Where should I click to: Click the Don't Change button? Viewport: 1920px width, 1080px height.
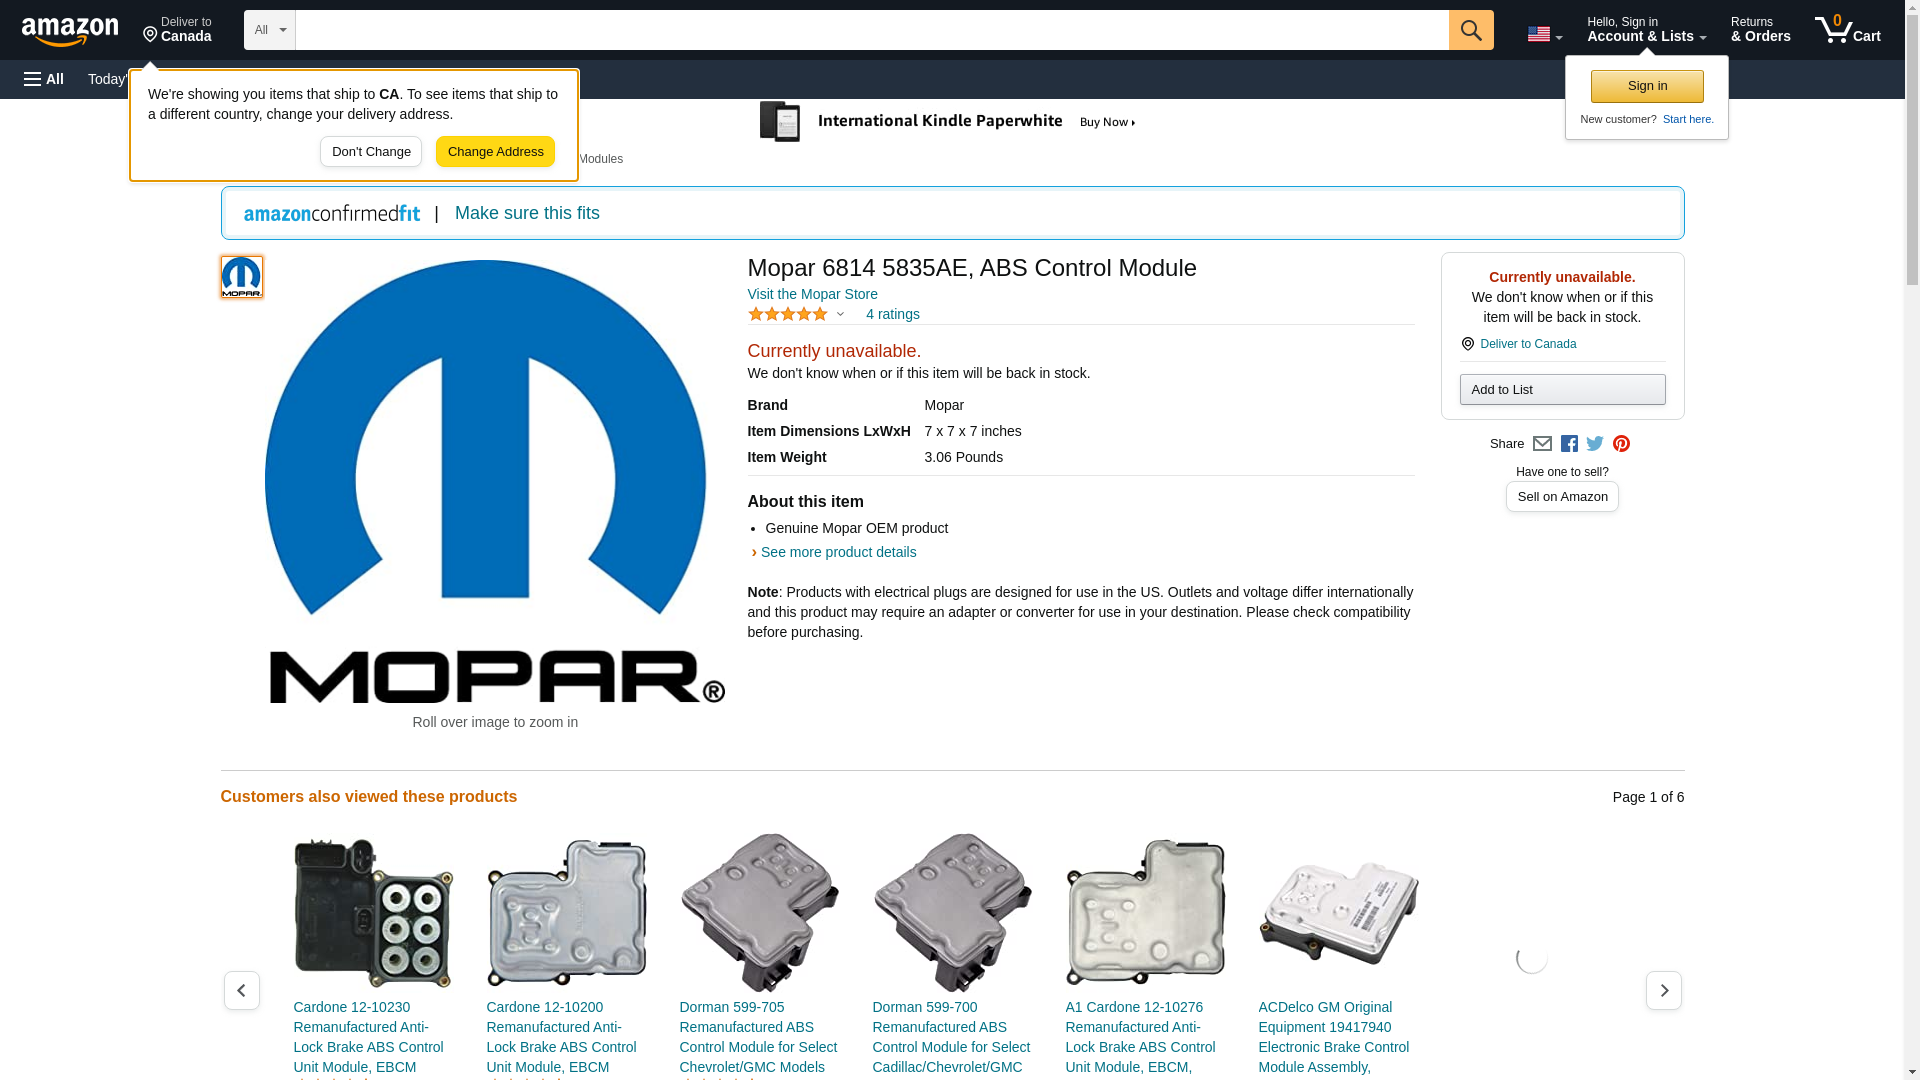click(371, 152)
